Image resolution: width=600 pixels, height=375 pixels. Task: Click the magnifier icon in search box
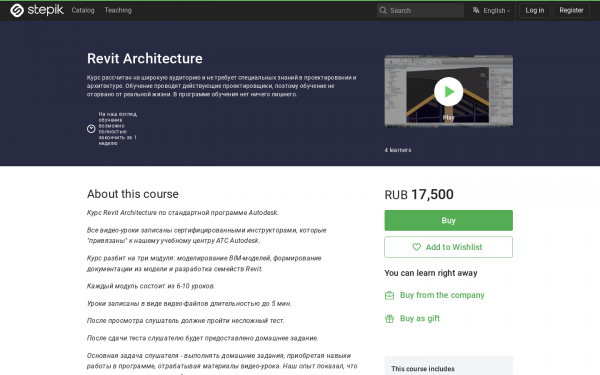point(383,10)
